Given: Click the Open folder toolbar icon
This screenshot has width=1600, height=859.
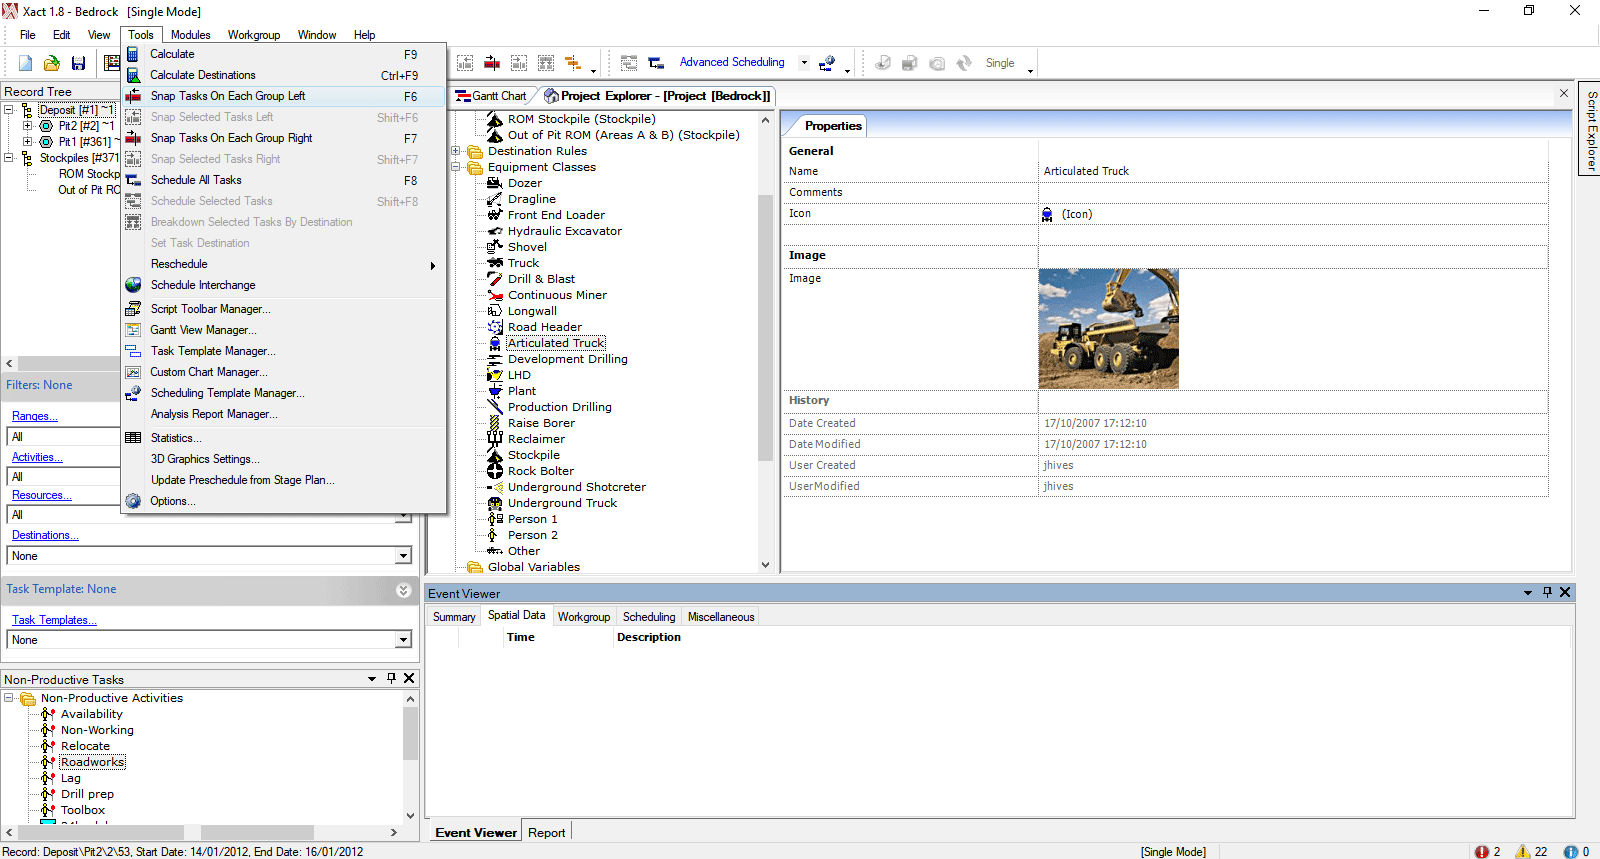Looking at the screenshot, I should pyautogui.click(x=52, y=63).
